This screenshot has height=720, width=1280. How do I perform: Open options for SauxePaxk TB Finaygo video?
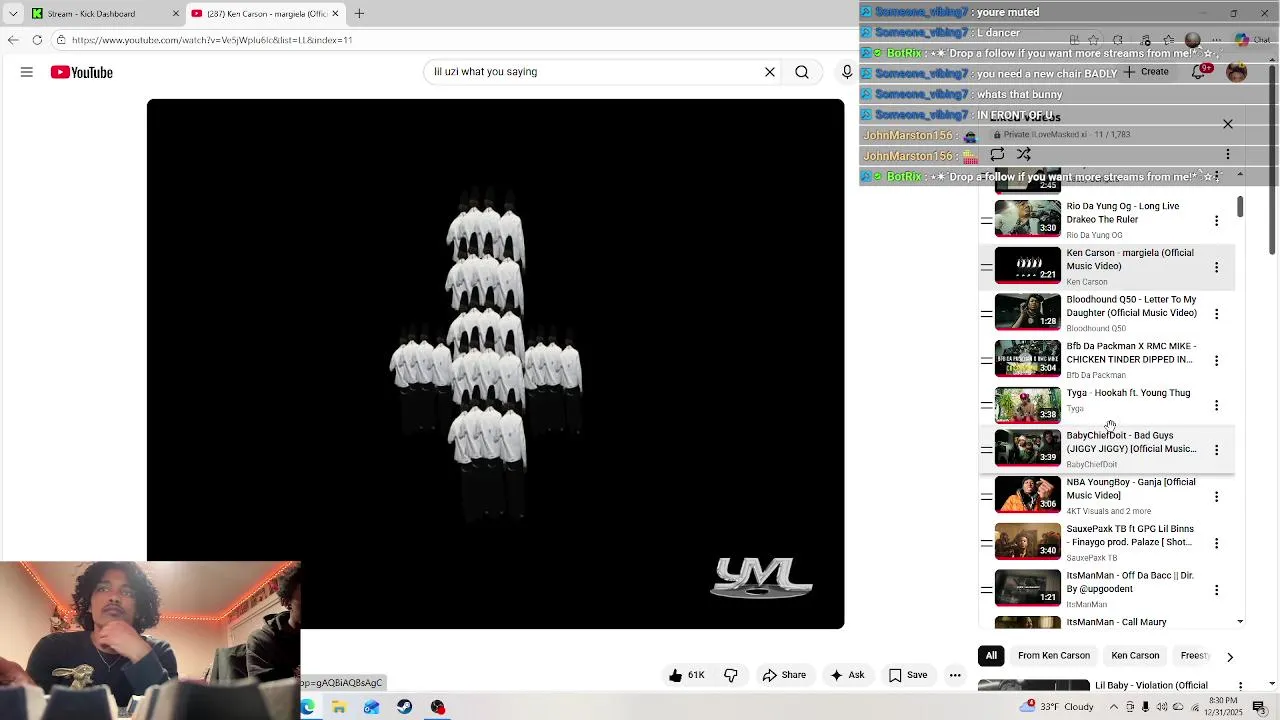tap(1217, 543)
